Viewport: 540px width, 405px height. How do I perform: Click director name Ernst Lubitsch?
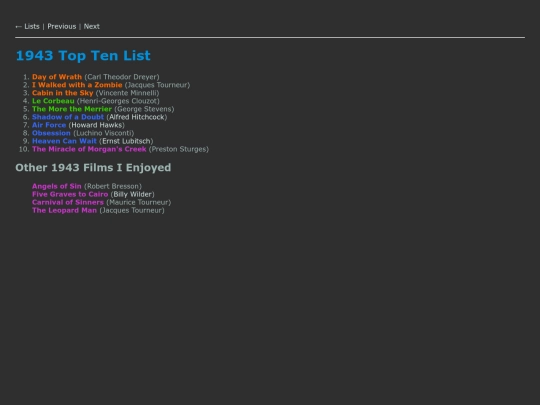tap(126, 141)
